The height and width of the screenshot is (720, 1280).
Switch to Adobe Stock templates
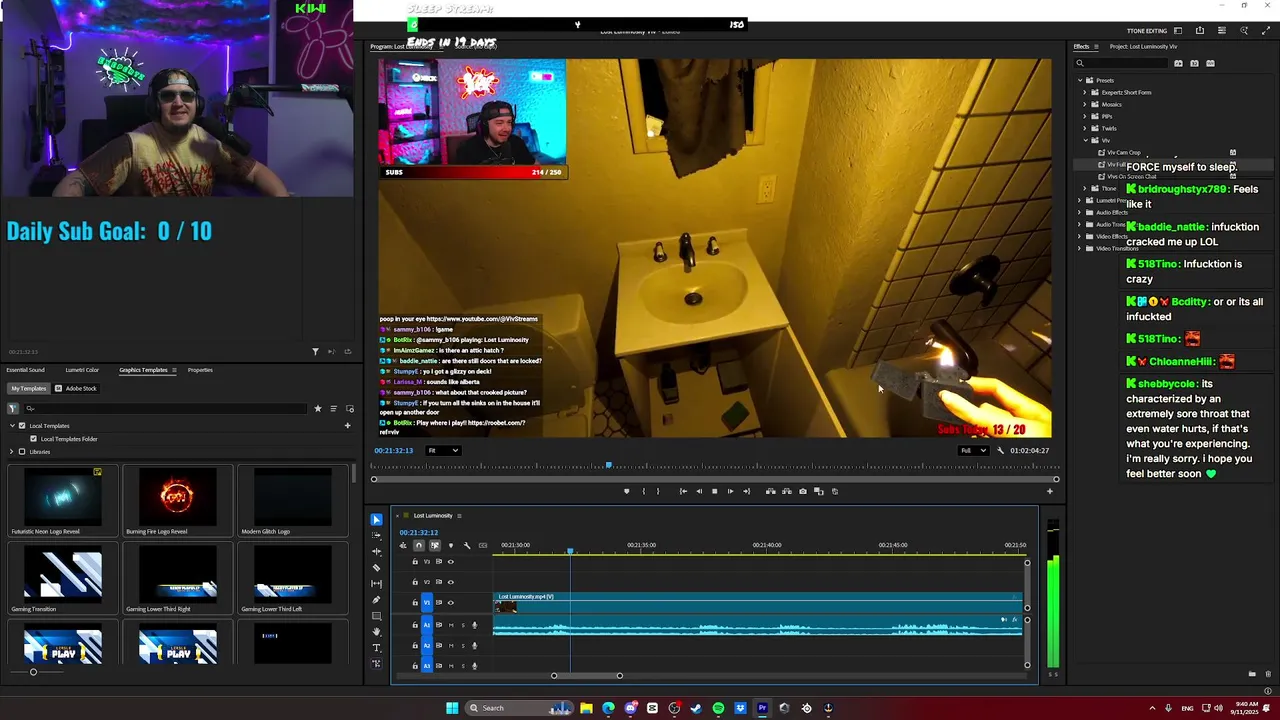point(76,388)
